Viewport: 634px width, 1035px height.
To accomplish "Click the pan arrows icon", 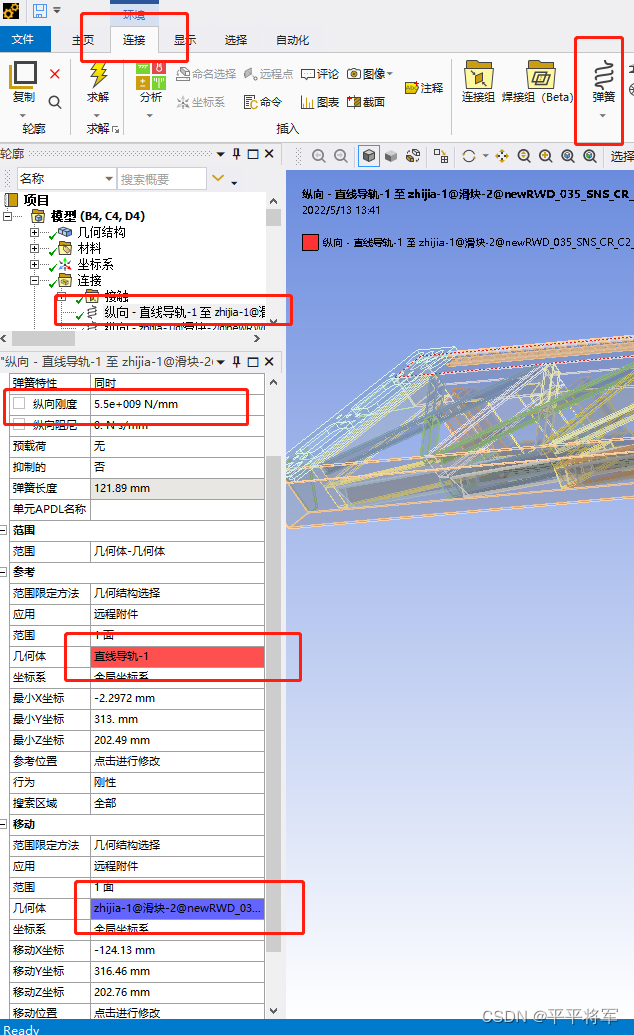I will coord(502,156).
